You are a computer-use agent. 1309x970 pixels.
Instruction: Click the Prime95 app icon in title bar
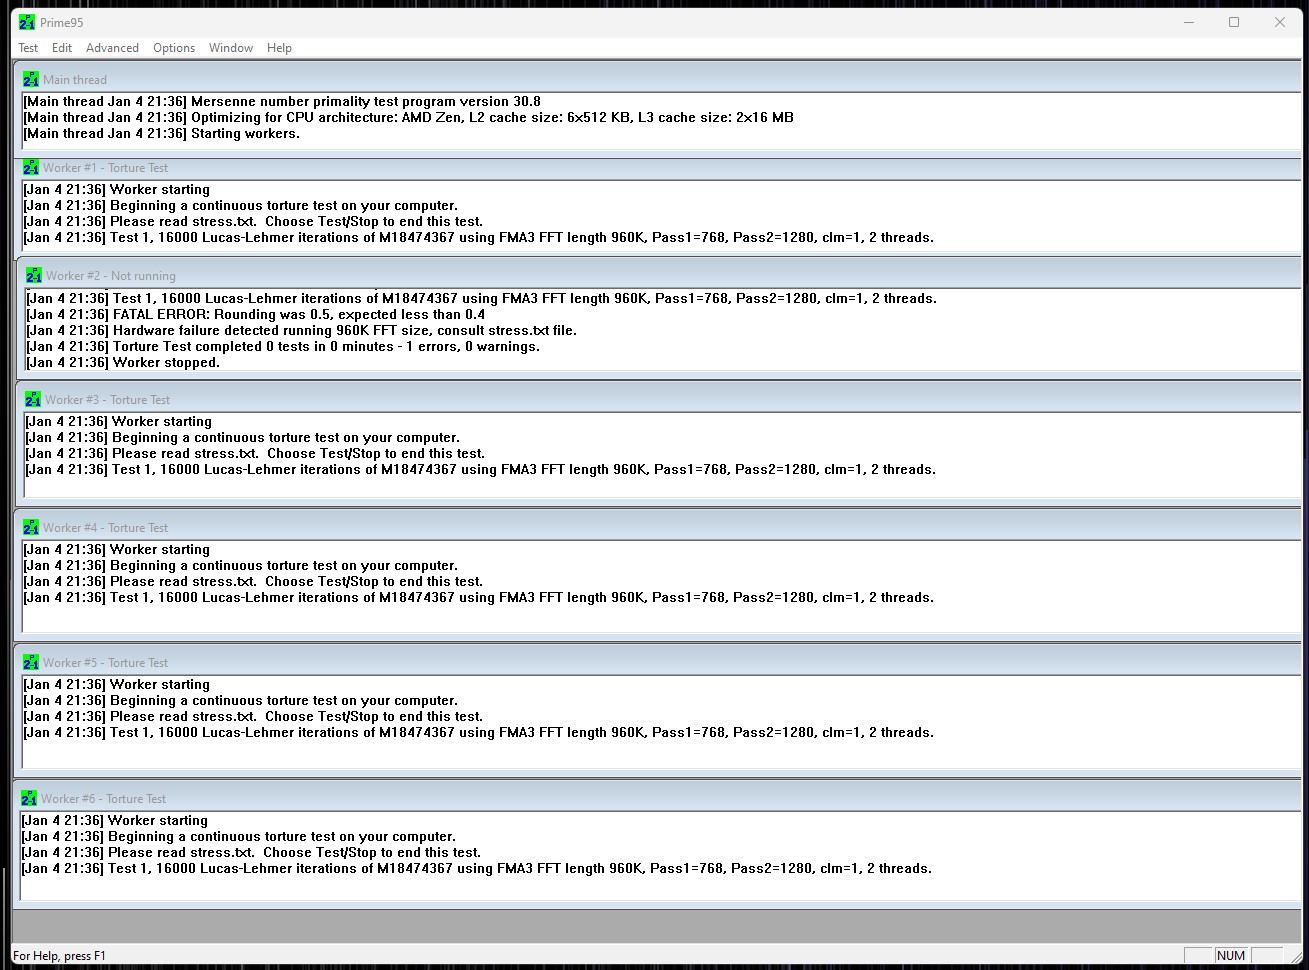[x=27, y=22]
